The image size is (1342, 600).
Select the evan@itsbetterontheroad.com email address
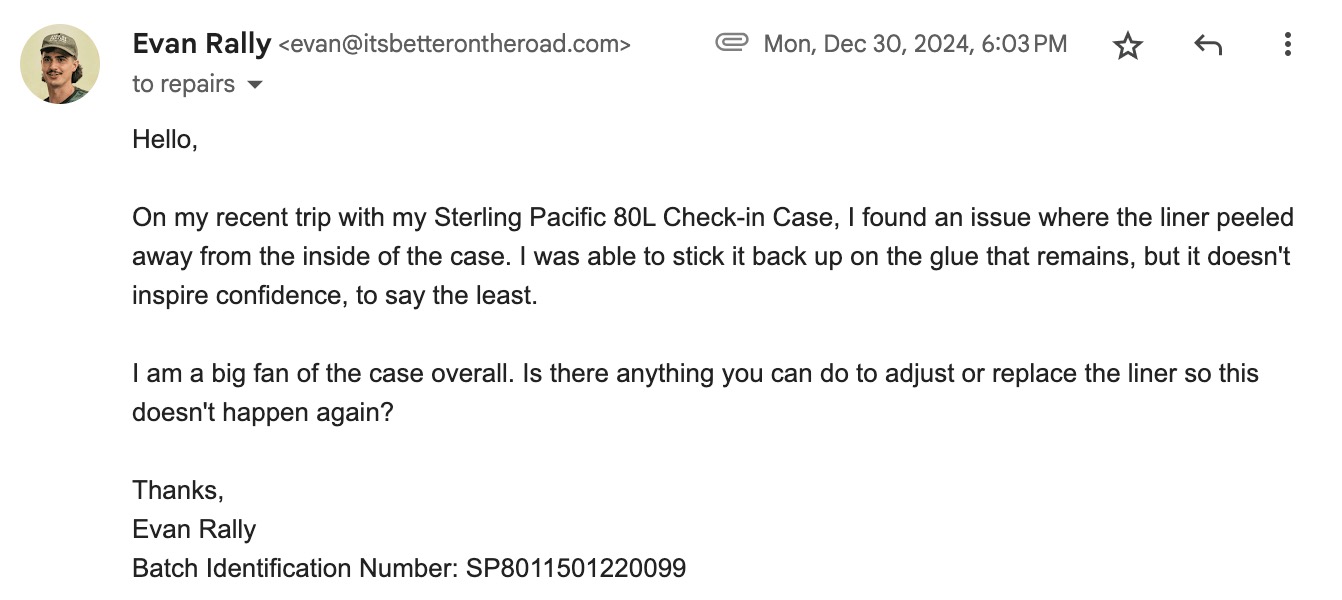[x=454, y=45]
